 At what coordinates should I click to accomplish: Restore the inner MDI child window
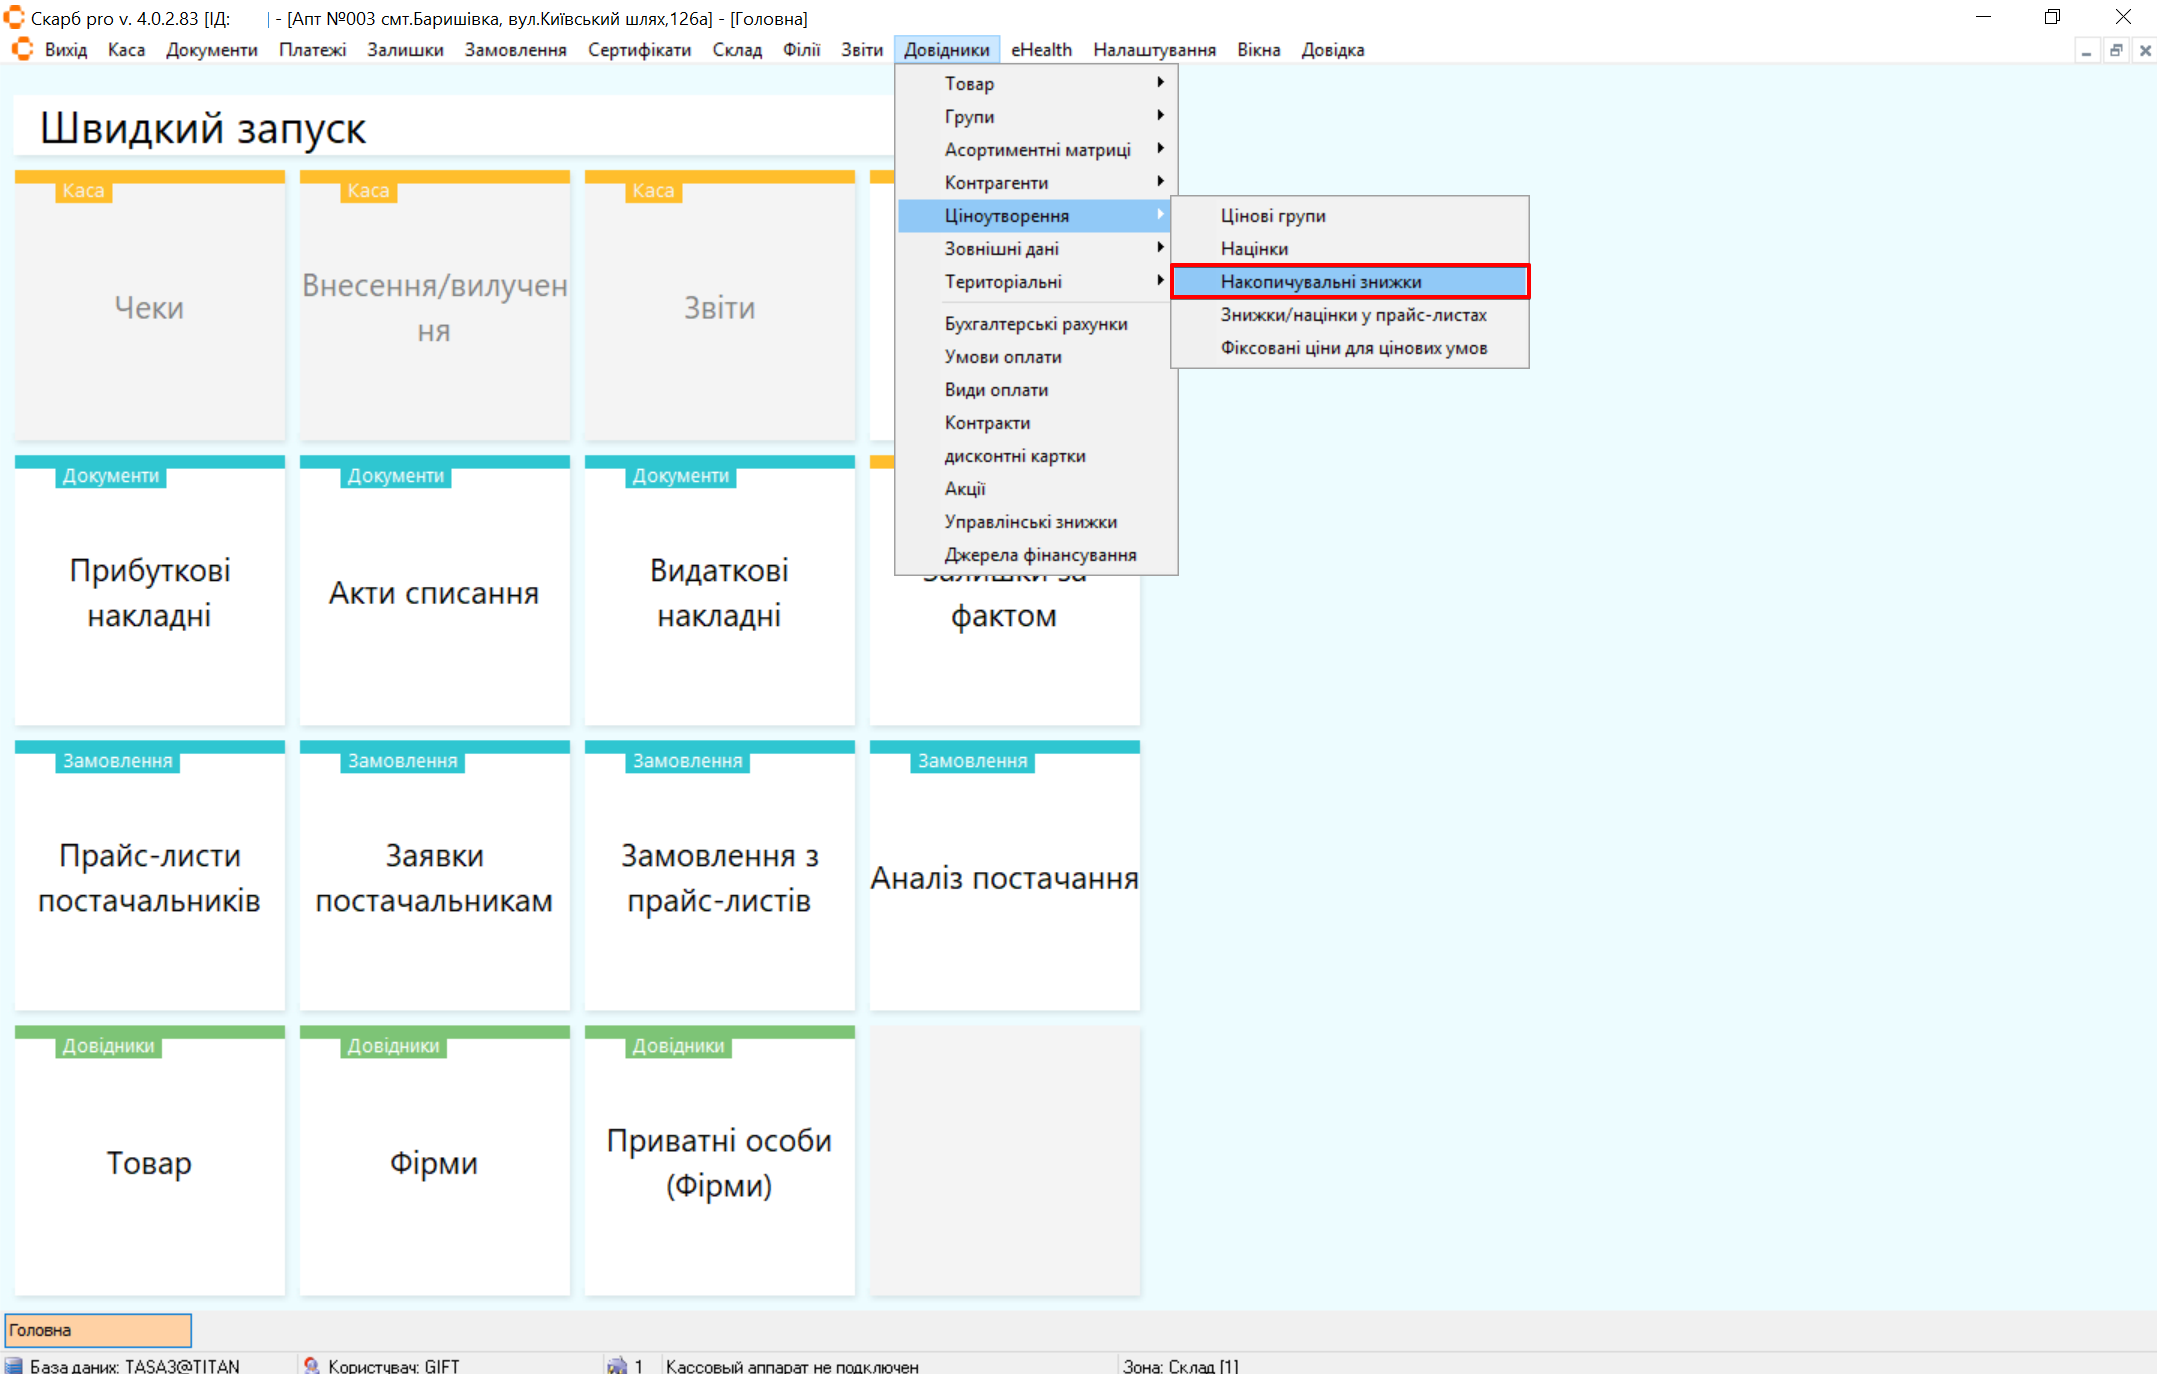(x=2115, y=50)
